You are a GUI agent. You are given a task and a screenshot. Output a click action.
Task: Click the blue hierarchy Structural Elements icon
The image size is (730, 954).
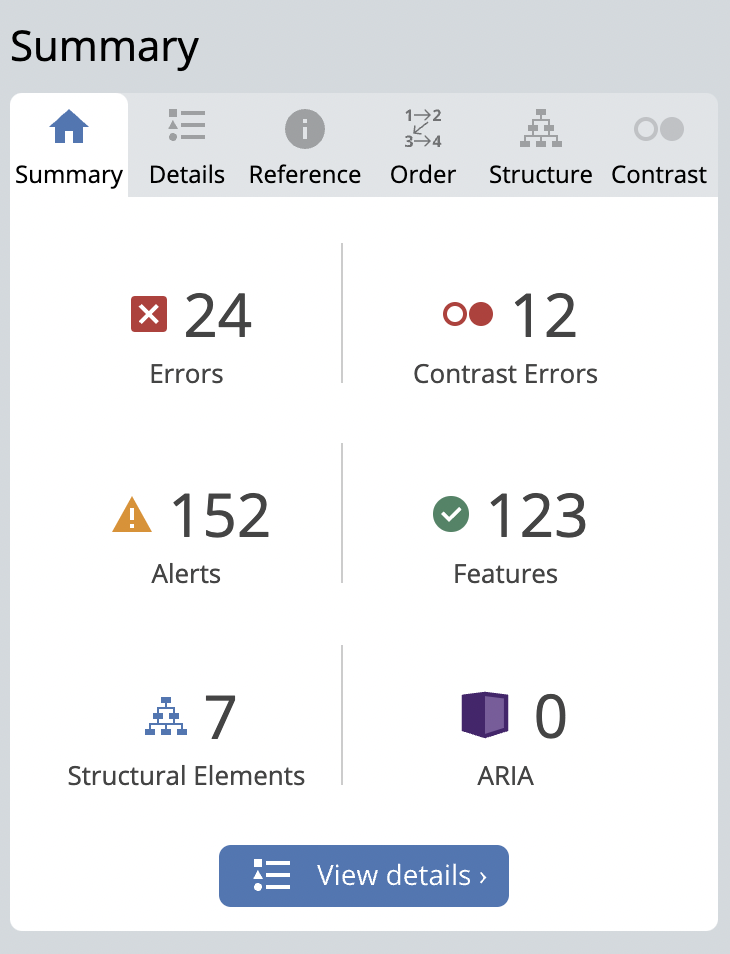tap(166, 717)
